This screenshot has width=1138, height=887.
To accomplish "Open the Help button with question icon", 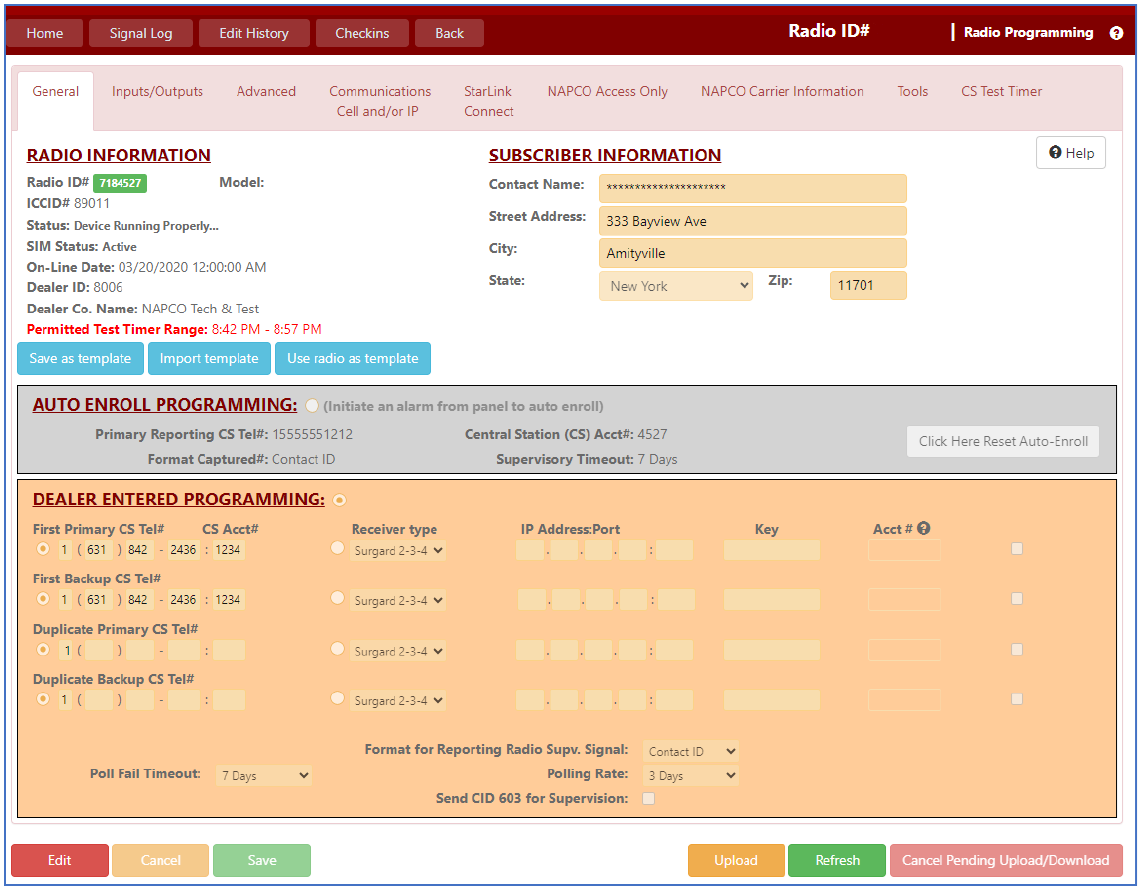I will 1071,153.
